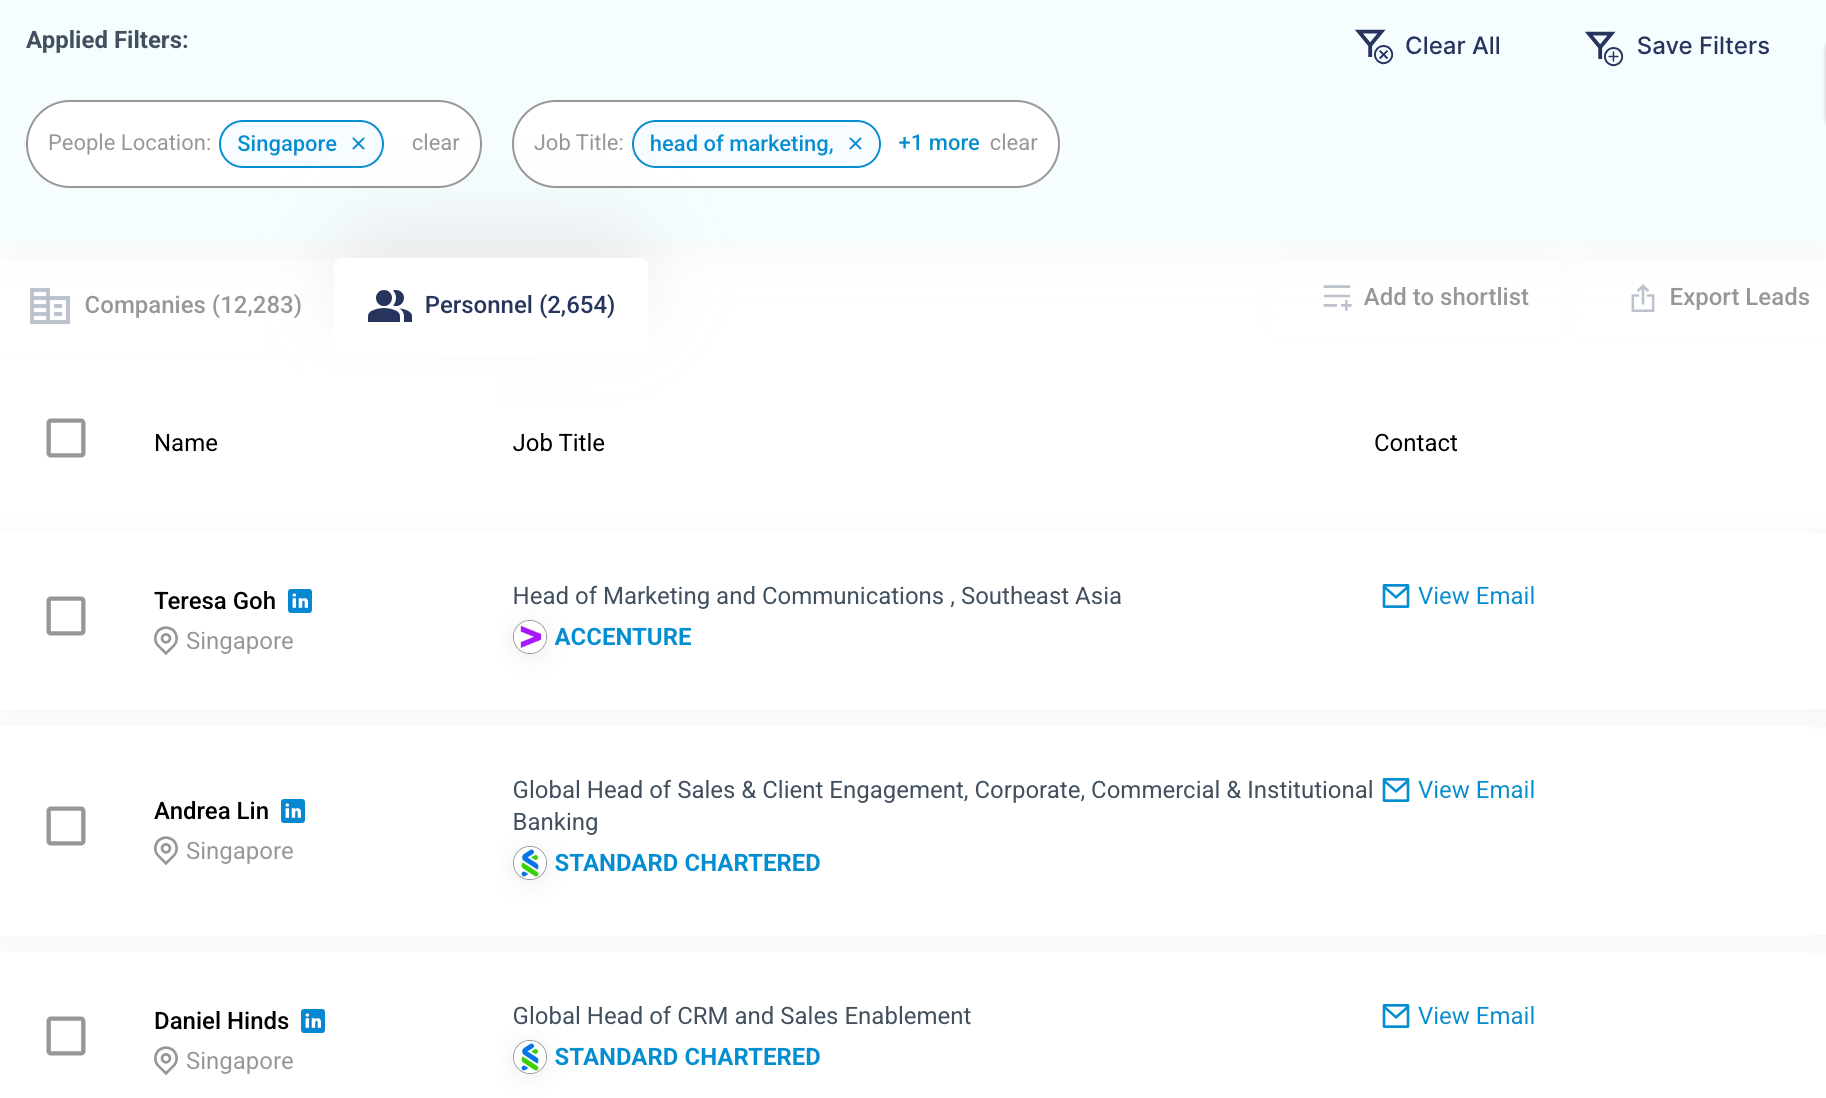
Task: Click Standard Chartered logo in Andrea Lin row
Action: [x=530, y=863]
